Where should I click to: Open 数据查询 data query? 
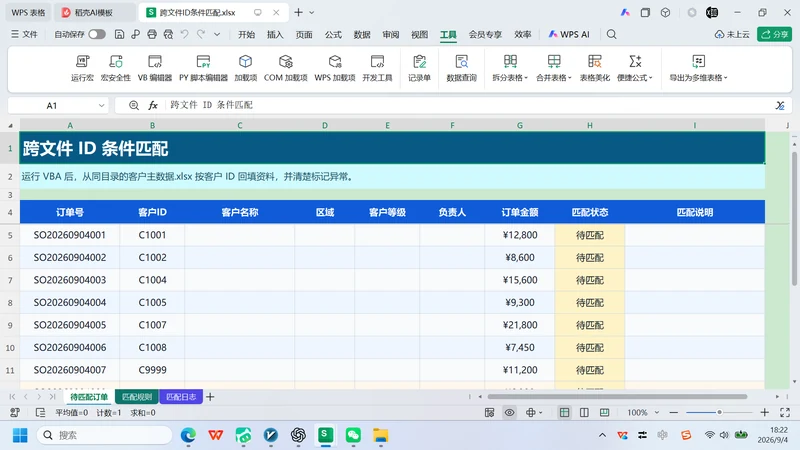pyautogui.click(x=461, y=68)
